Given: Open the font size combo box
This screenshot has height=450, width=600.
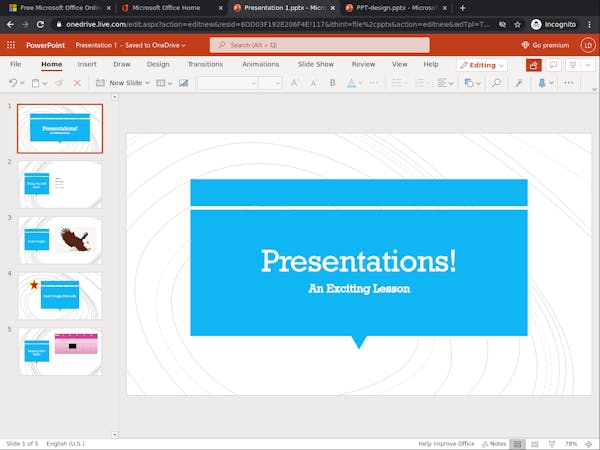Looking at the screenshot, I should point(270,83).
